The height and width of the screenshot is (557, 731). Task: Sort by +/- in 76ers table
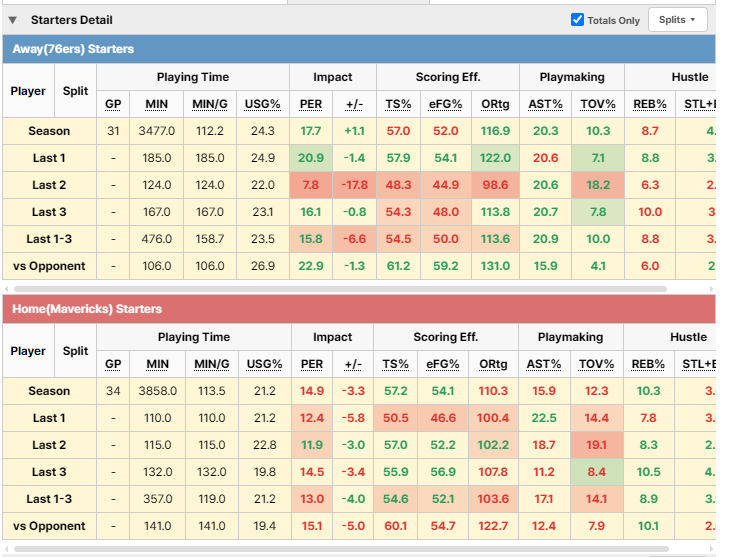tap(354, 104)
